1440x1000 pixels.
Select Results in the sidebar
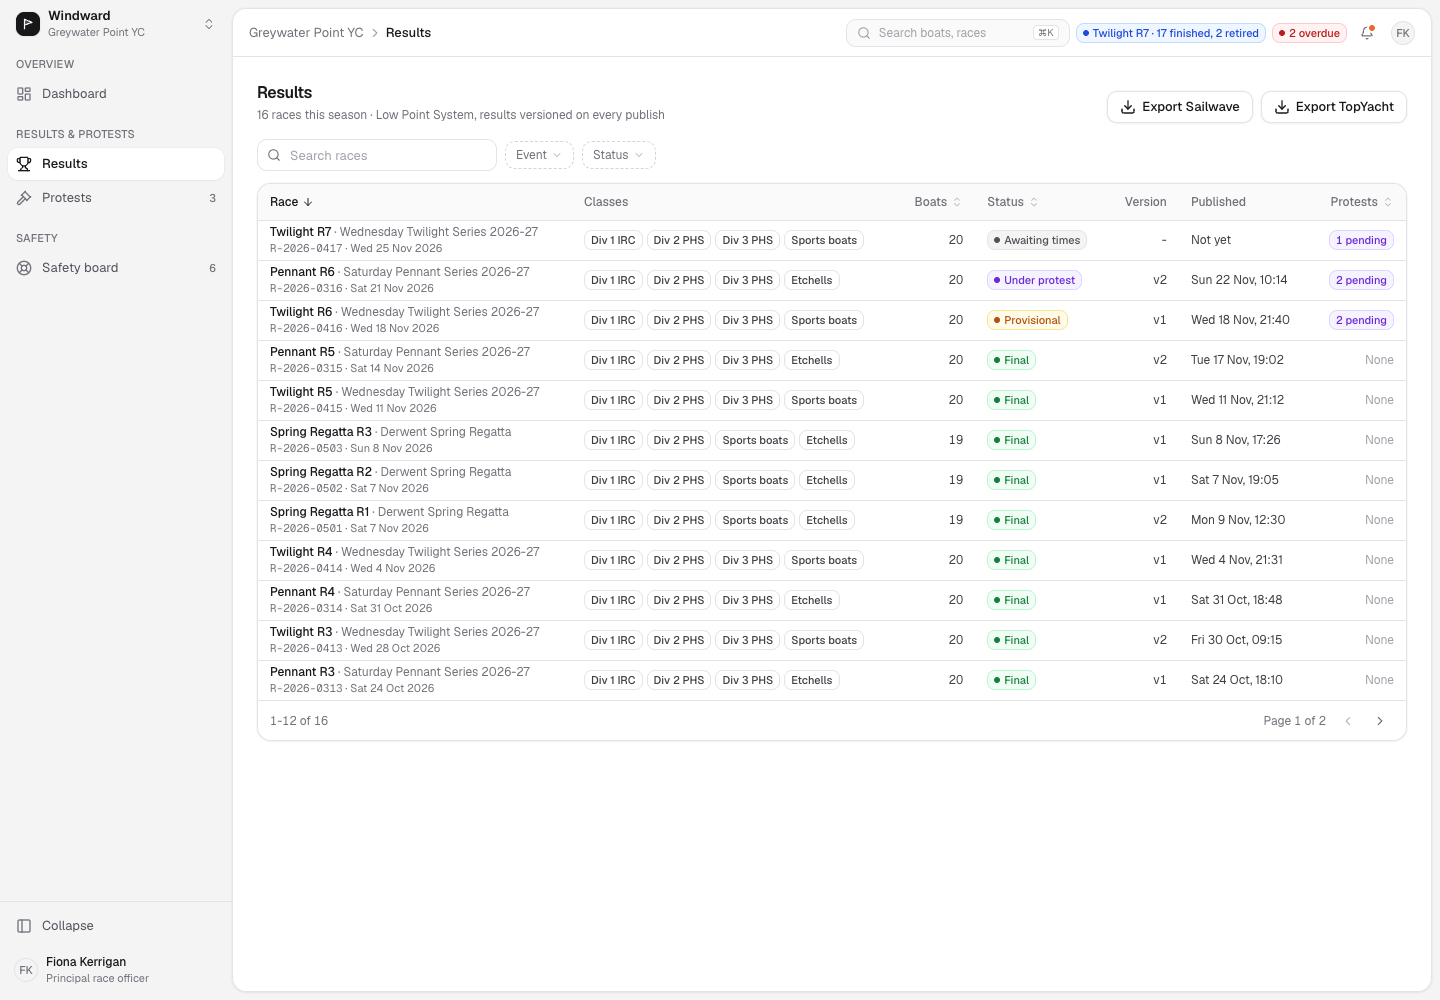[116, 164]
